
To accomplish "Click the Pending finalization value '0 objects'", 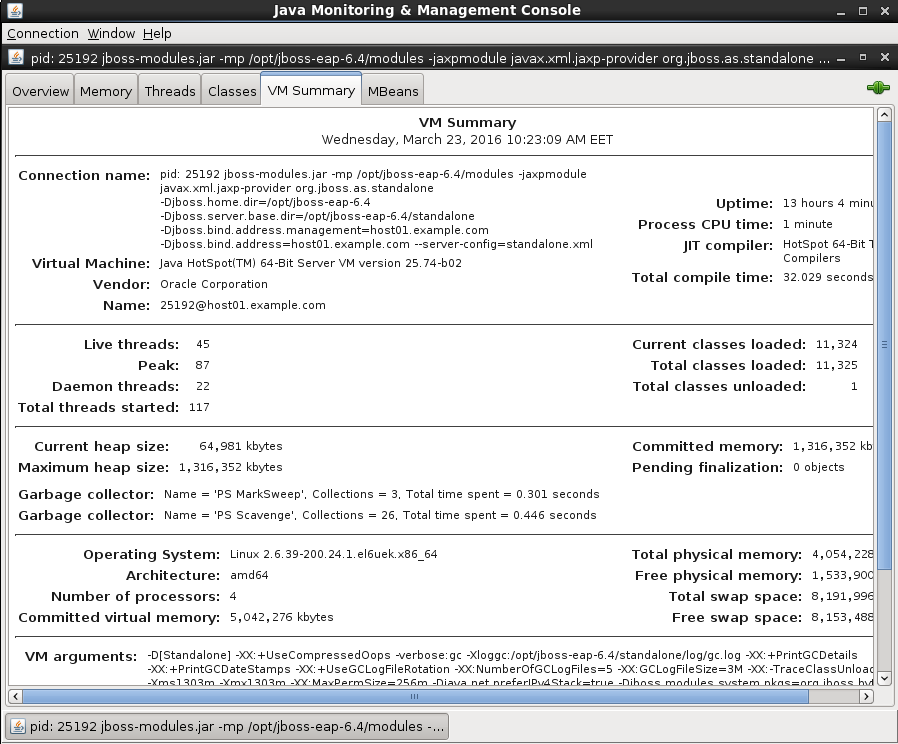I will point(818,467).
